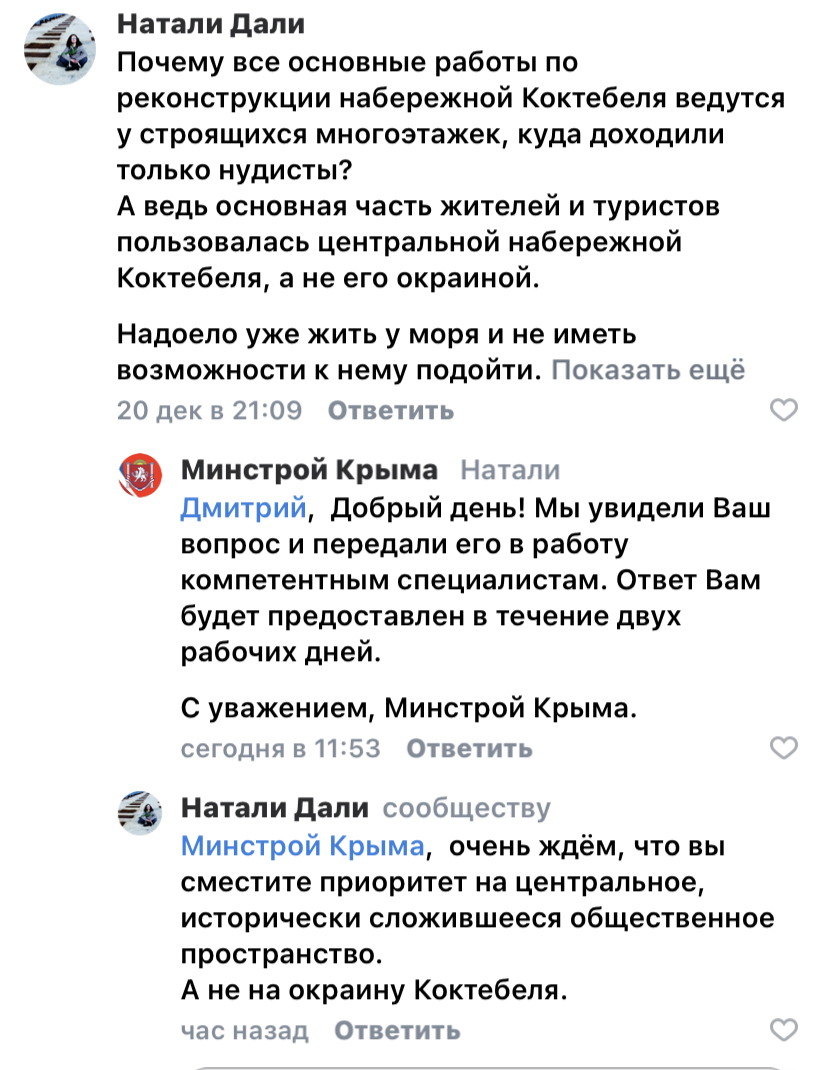The width and height of the screenshot is (828, 1070).
Task: Open Натали Дали's small avatar in reply
Action: (x=140, y=813)
